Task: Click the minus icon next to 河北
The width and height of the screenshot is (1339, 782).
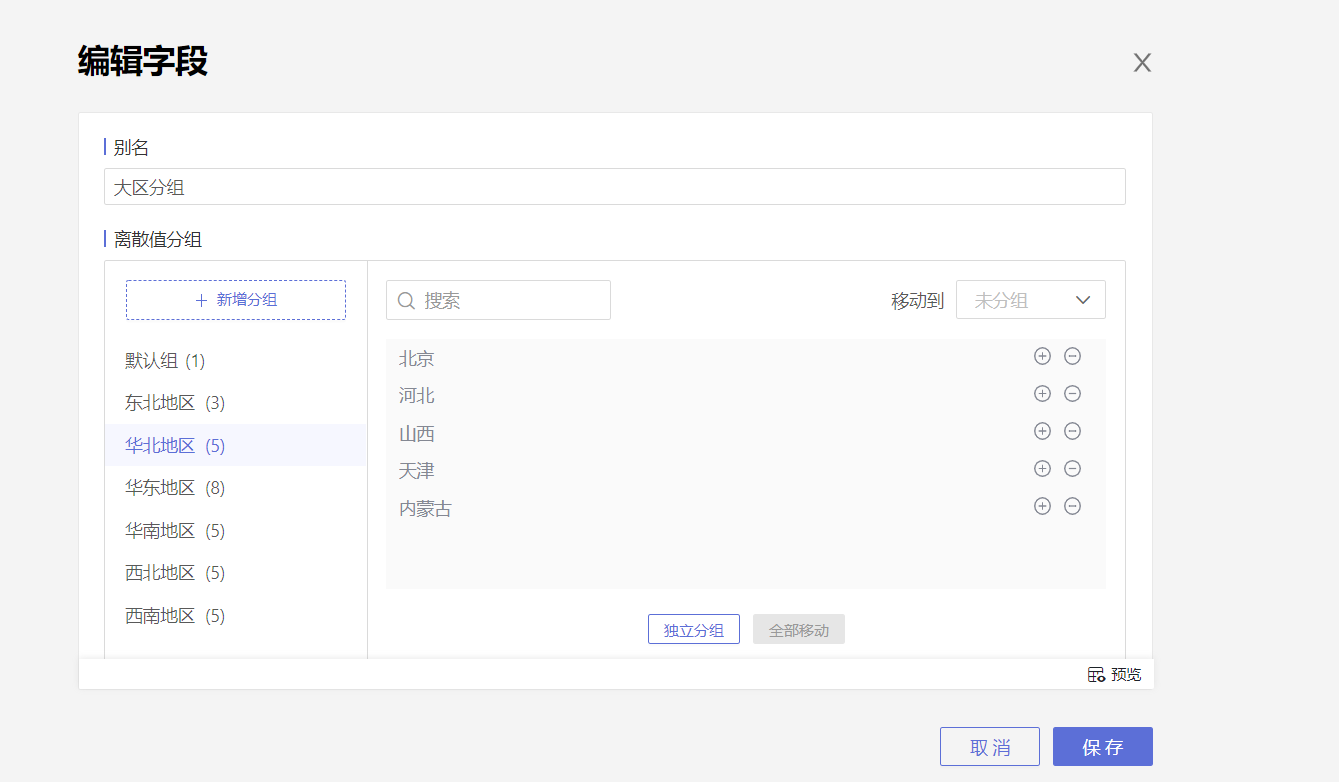Action: click(1072, 394)
